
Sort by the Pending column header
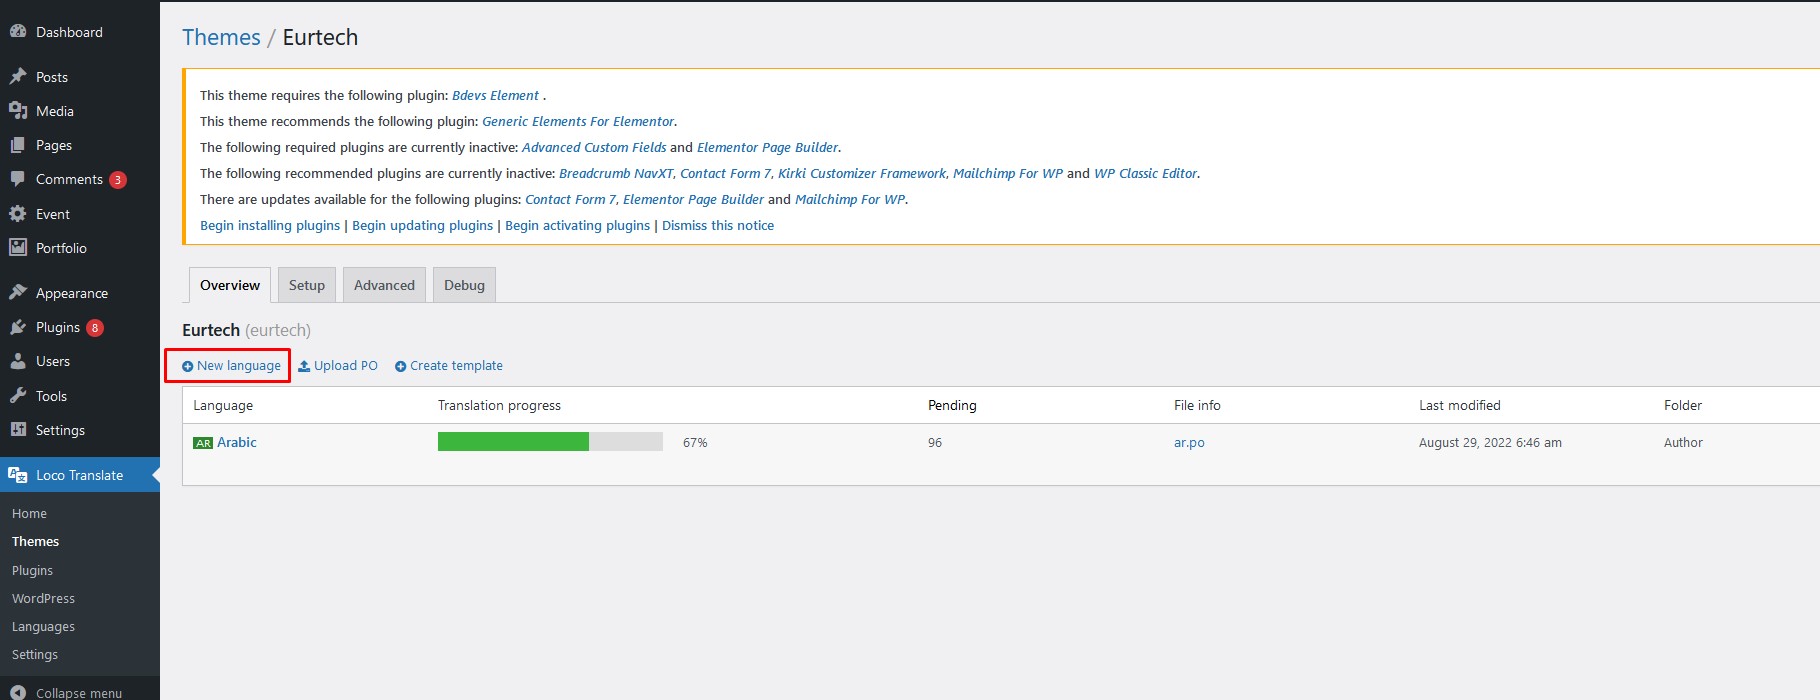pyautogui.click(x=952, y=405)
